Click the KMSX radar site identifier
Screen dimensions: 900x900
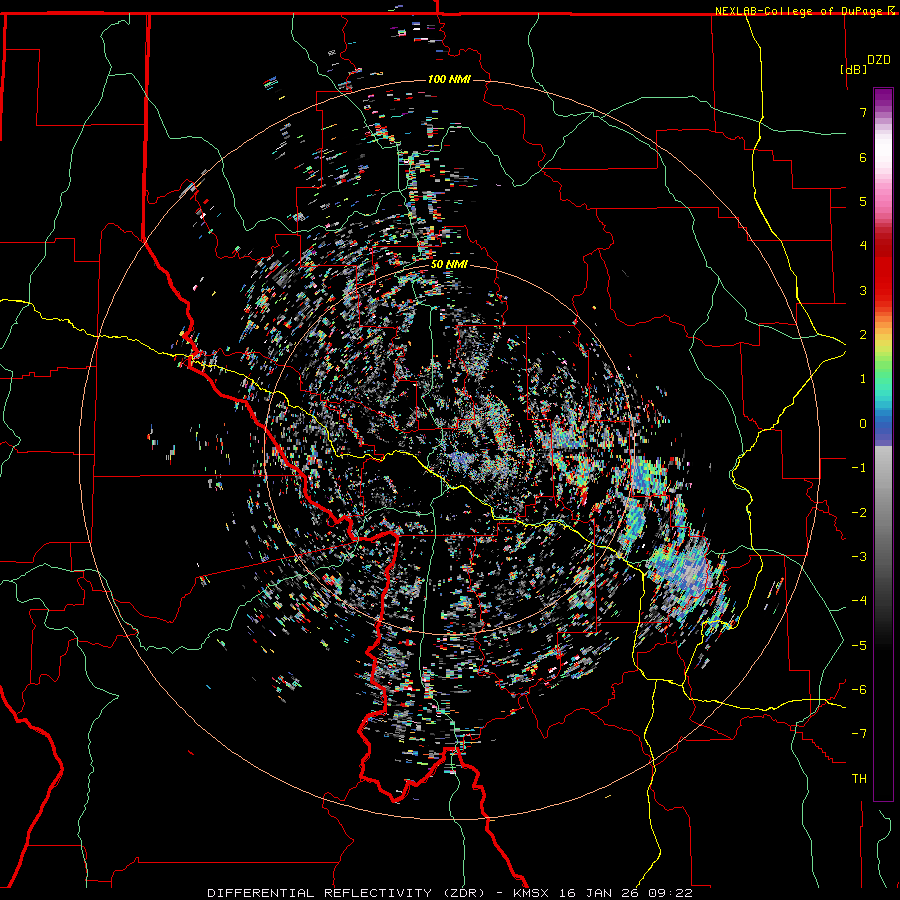click(533, 893)
